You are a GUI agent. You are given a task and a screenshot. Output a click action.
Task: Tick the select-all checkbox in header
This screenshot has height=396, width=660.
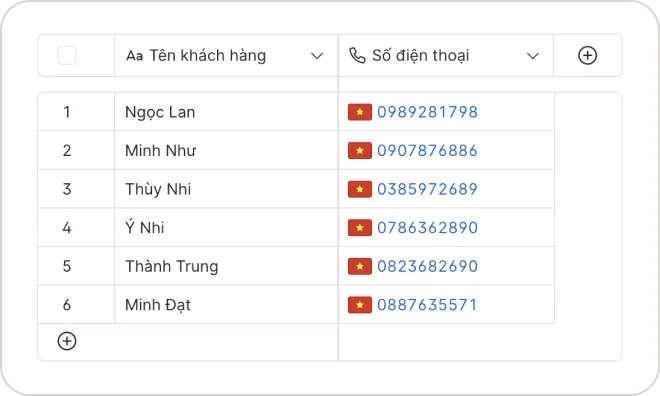(67, 56)
